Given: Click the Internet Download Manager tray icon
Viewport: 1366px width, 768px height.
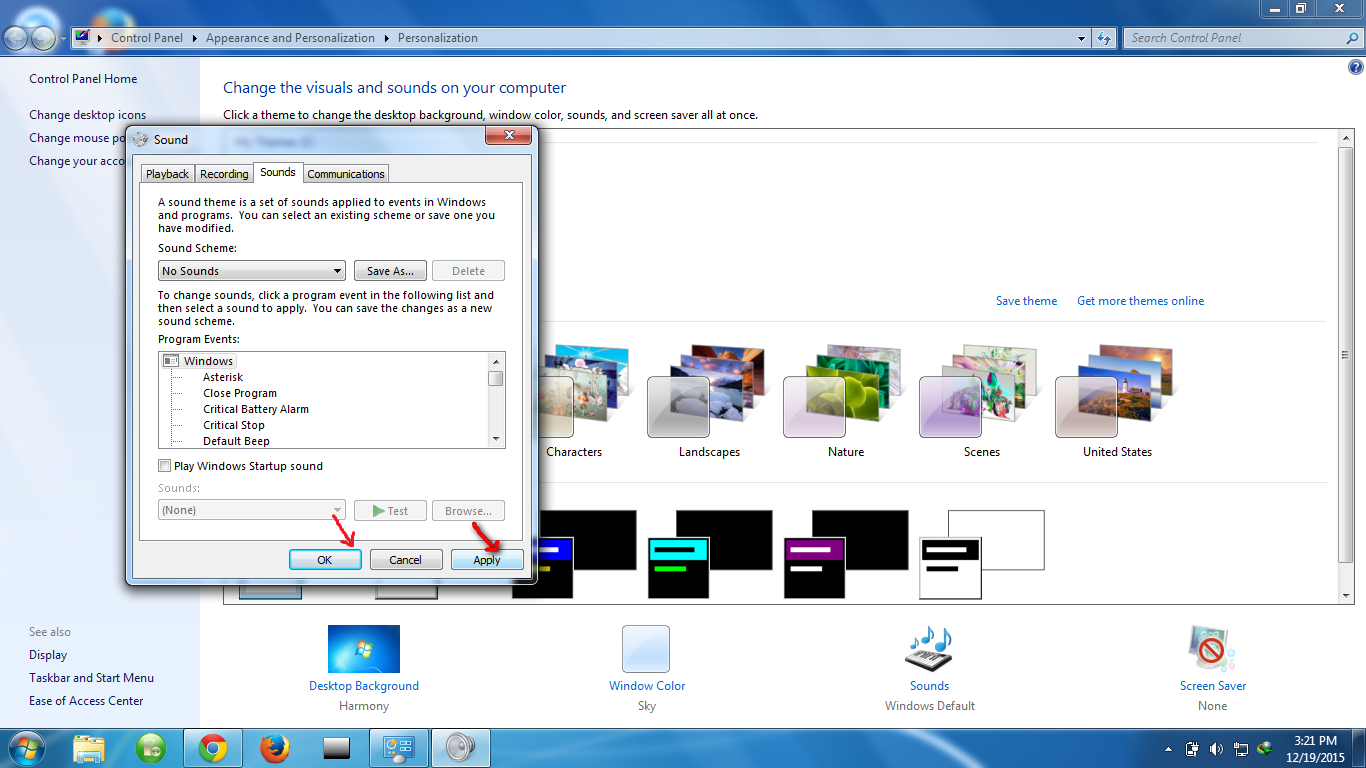Looking at the screenshot, I should point(1265,748).
